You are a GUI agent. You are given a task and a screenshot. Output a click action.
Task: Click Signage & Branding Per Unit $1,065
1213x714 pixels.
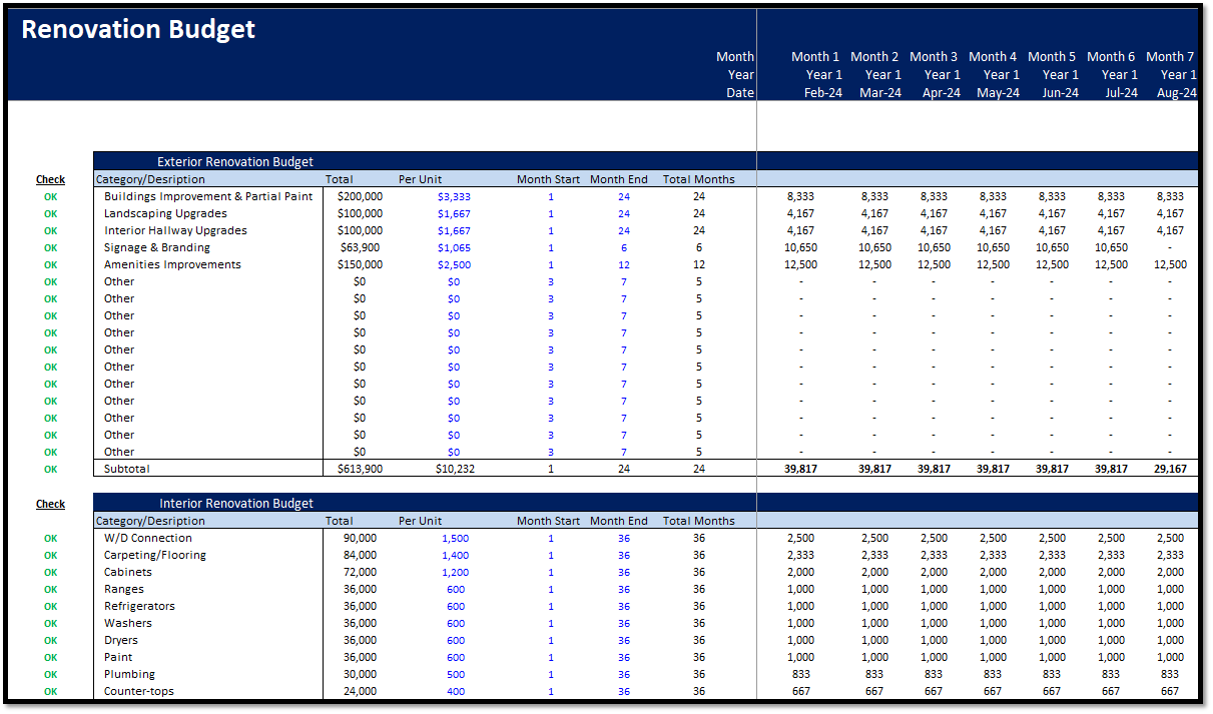point(453,248)
